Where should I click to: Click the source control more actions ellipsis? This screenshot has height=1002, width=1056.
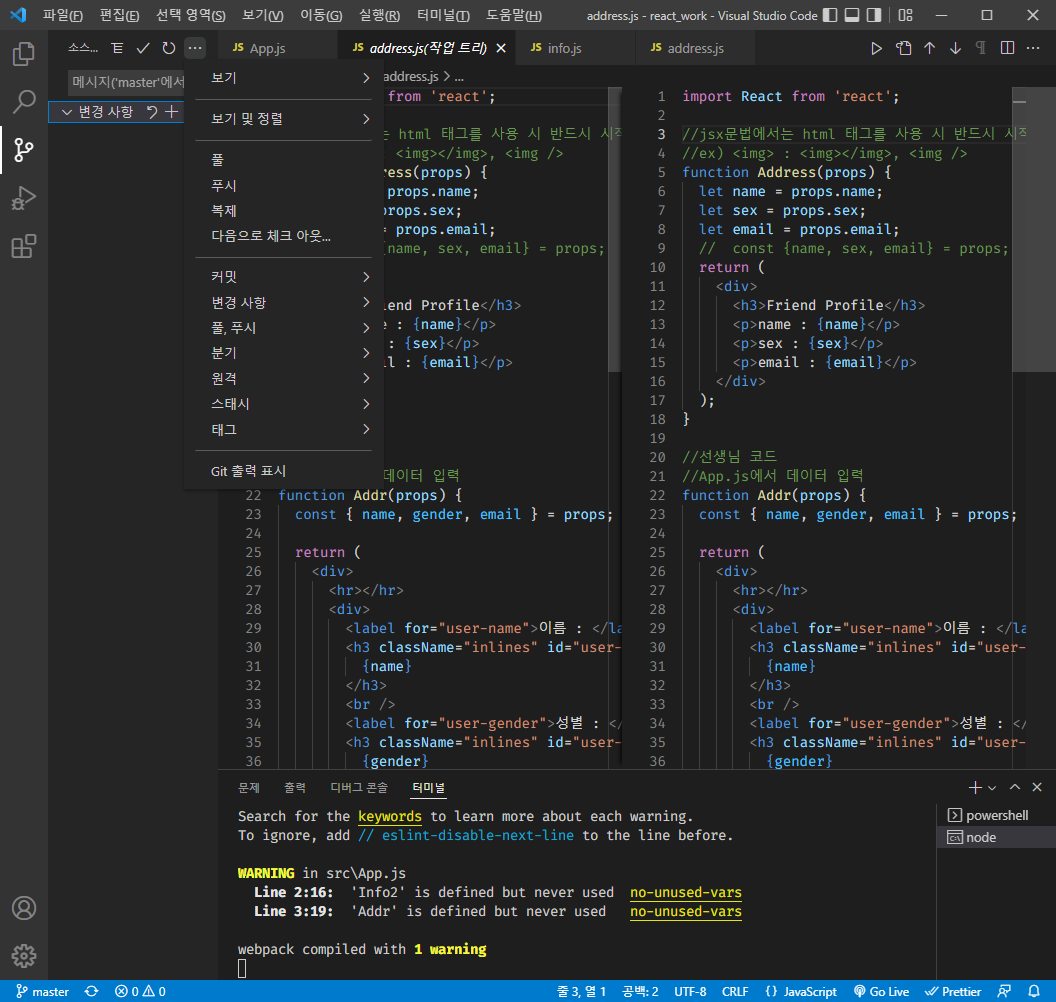(x=195, y=48)
